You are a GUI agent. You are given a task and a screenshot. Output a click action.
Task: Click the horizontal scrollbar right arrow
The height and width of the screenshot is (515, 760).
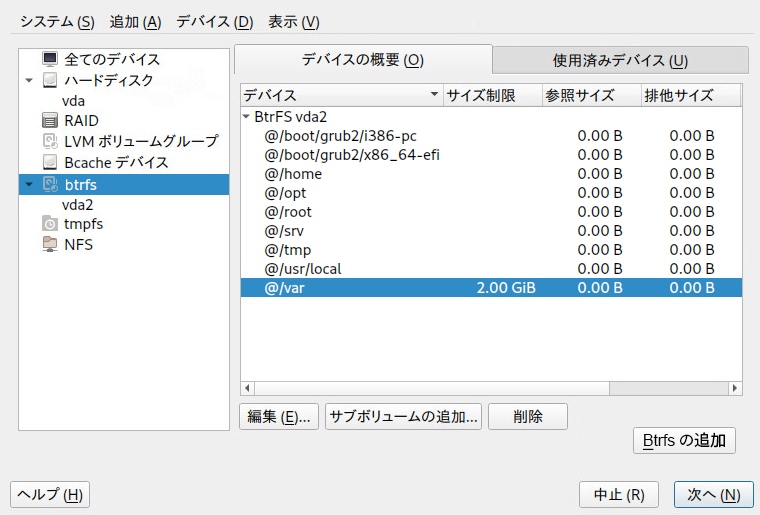pos(735,388)
